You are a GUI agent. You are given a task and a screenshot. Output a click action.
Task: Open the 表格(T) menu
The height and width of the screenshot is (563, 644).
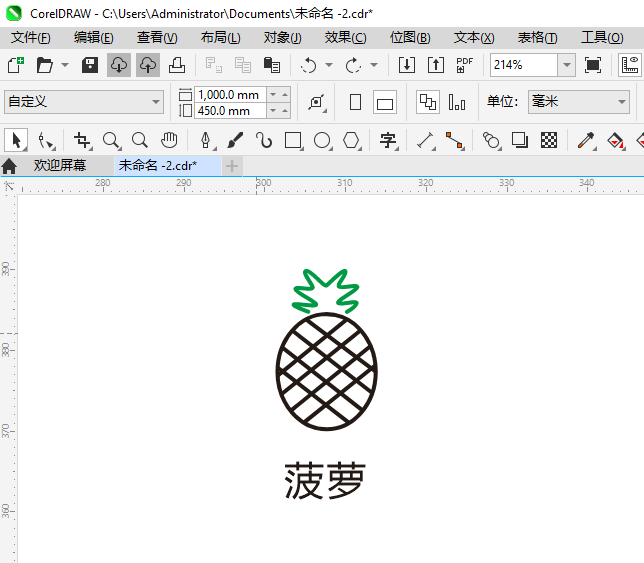point(537,38)
